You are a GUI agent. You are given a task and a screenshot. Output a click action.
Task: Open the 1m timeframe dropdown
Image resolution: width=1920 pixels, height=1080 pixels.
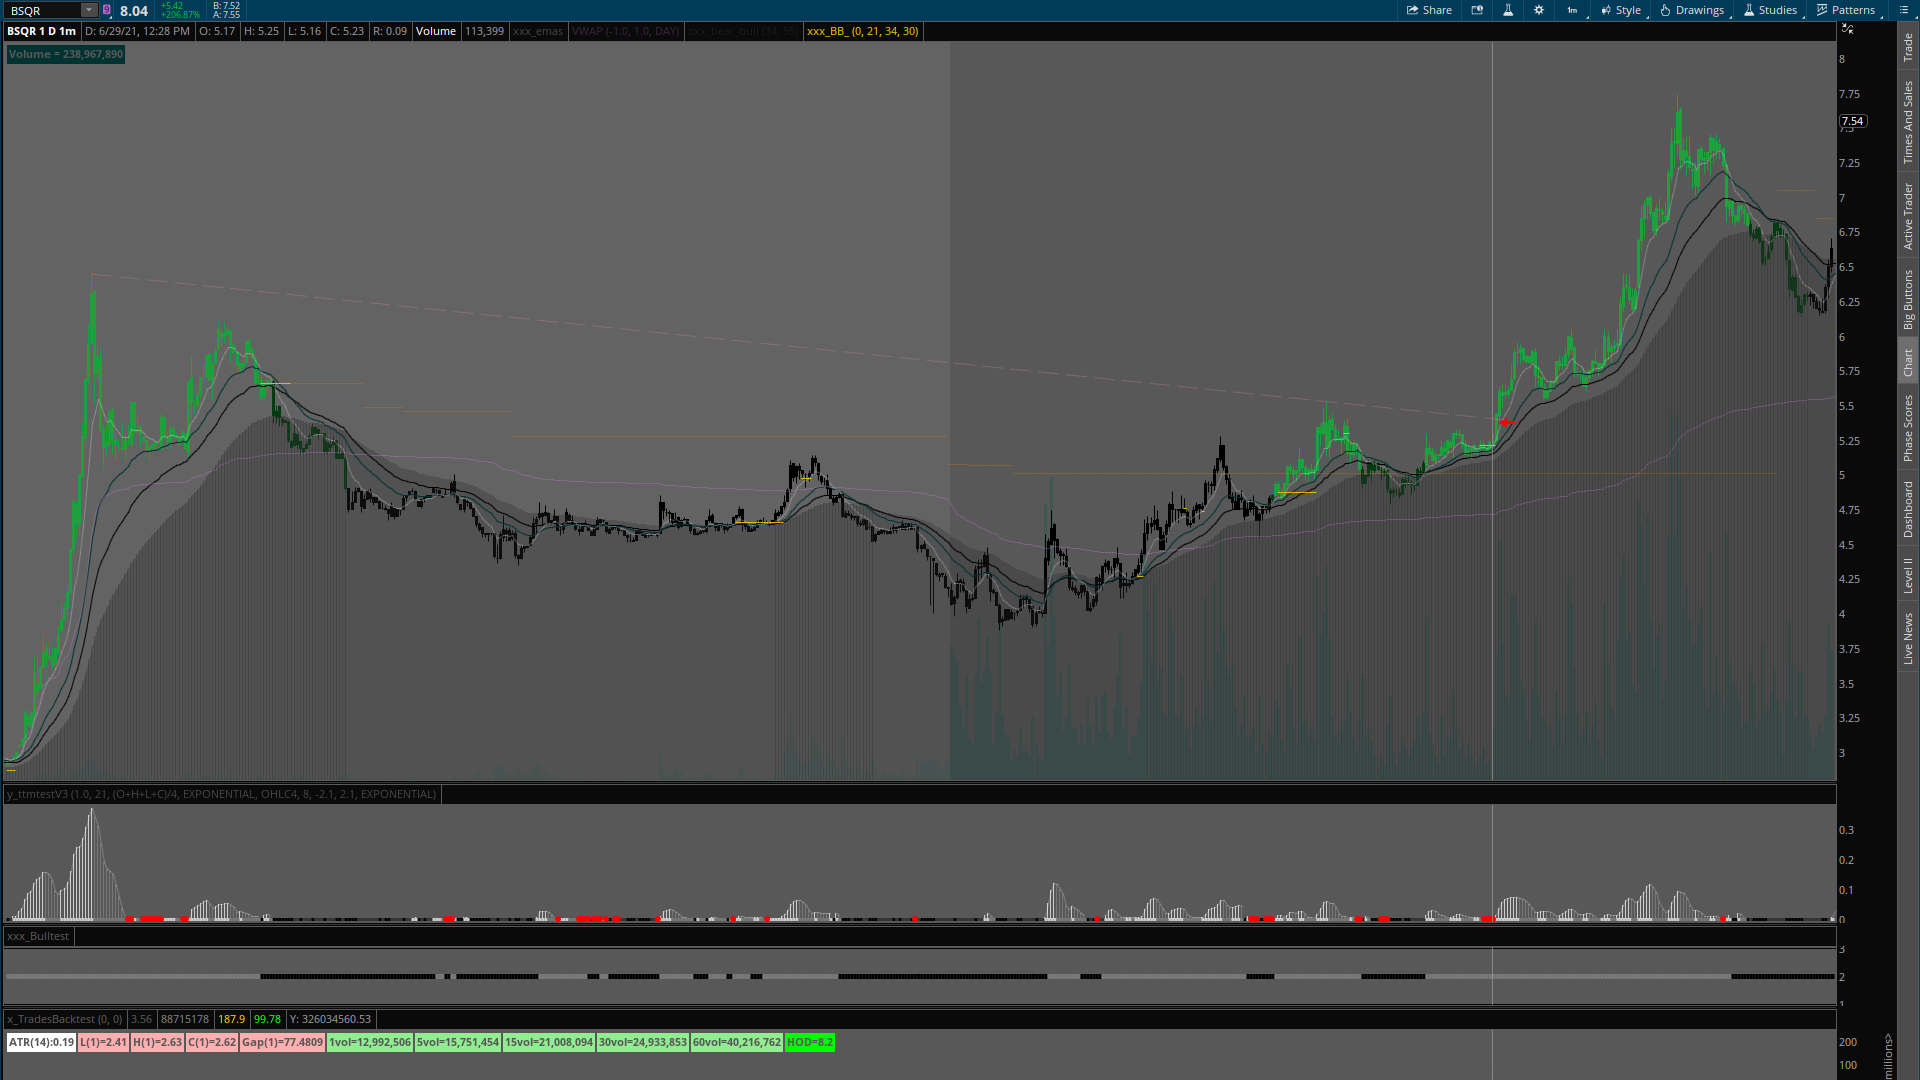[x=1573, y=10]
